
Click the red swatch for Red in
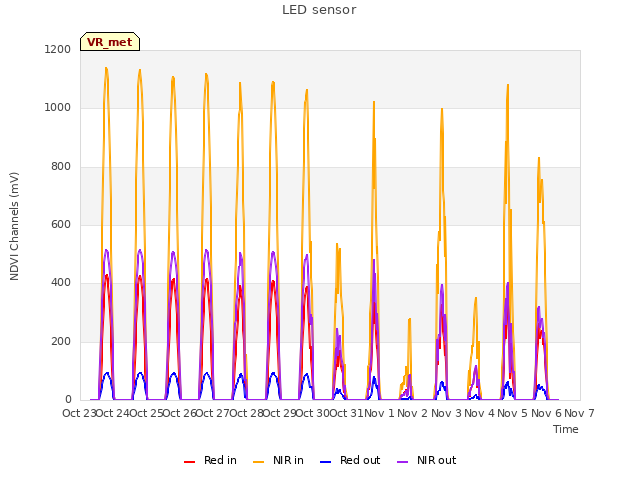(189, 462)
